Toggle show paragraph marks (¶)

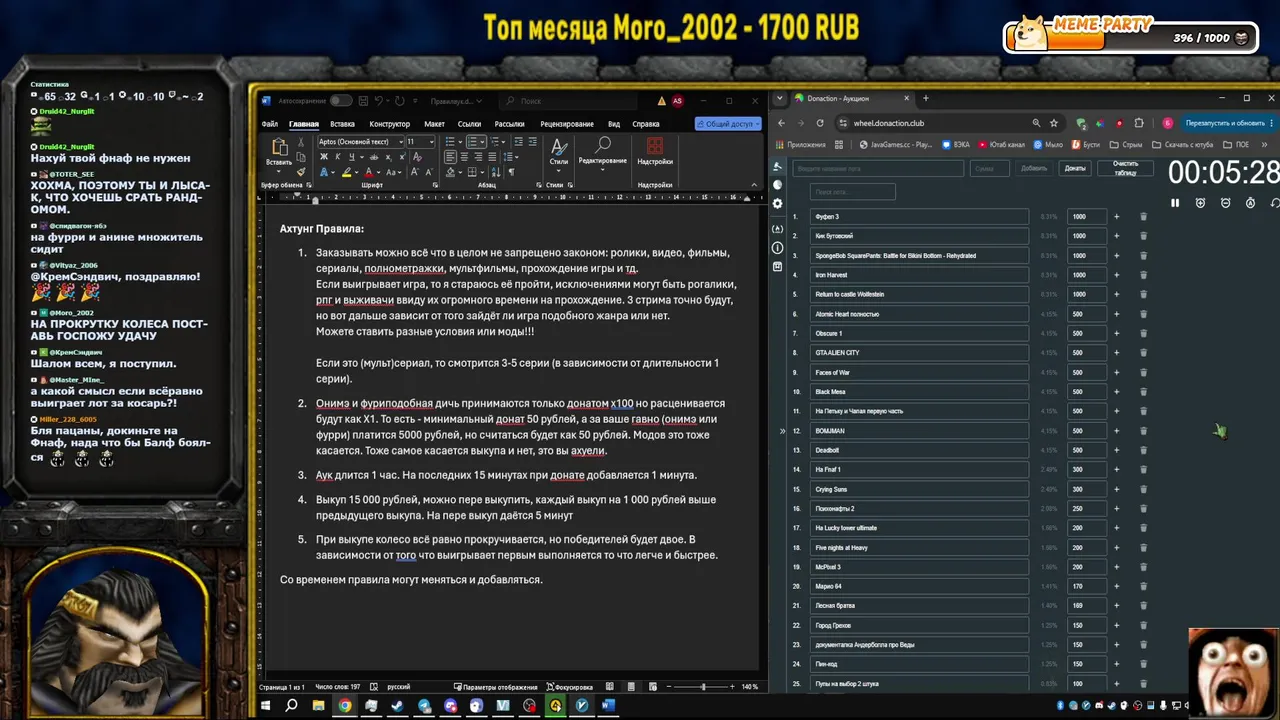click(x=511, y=172)
